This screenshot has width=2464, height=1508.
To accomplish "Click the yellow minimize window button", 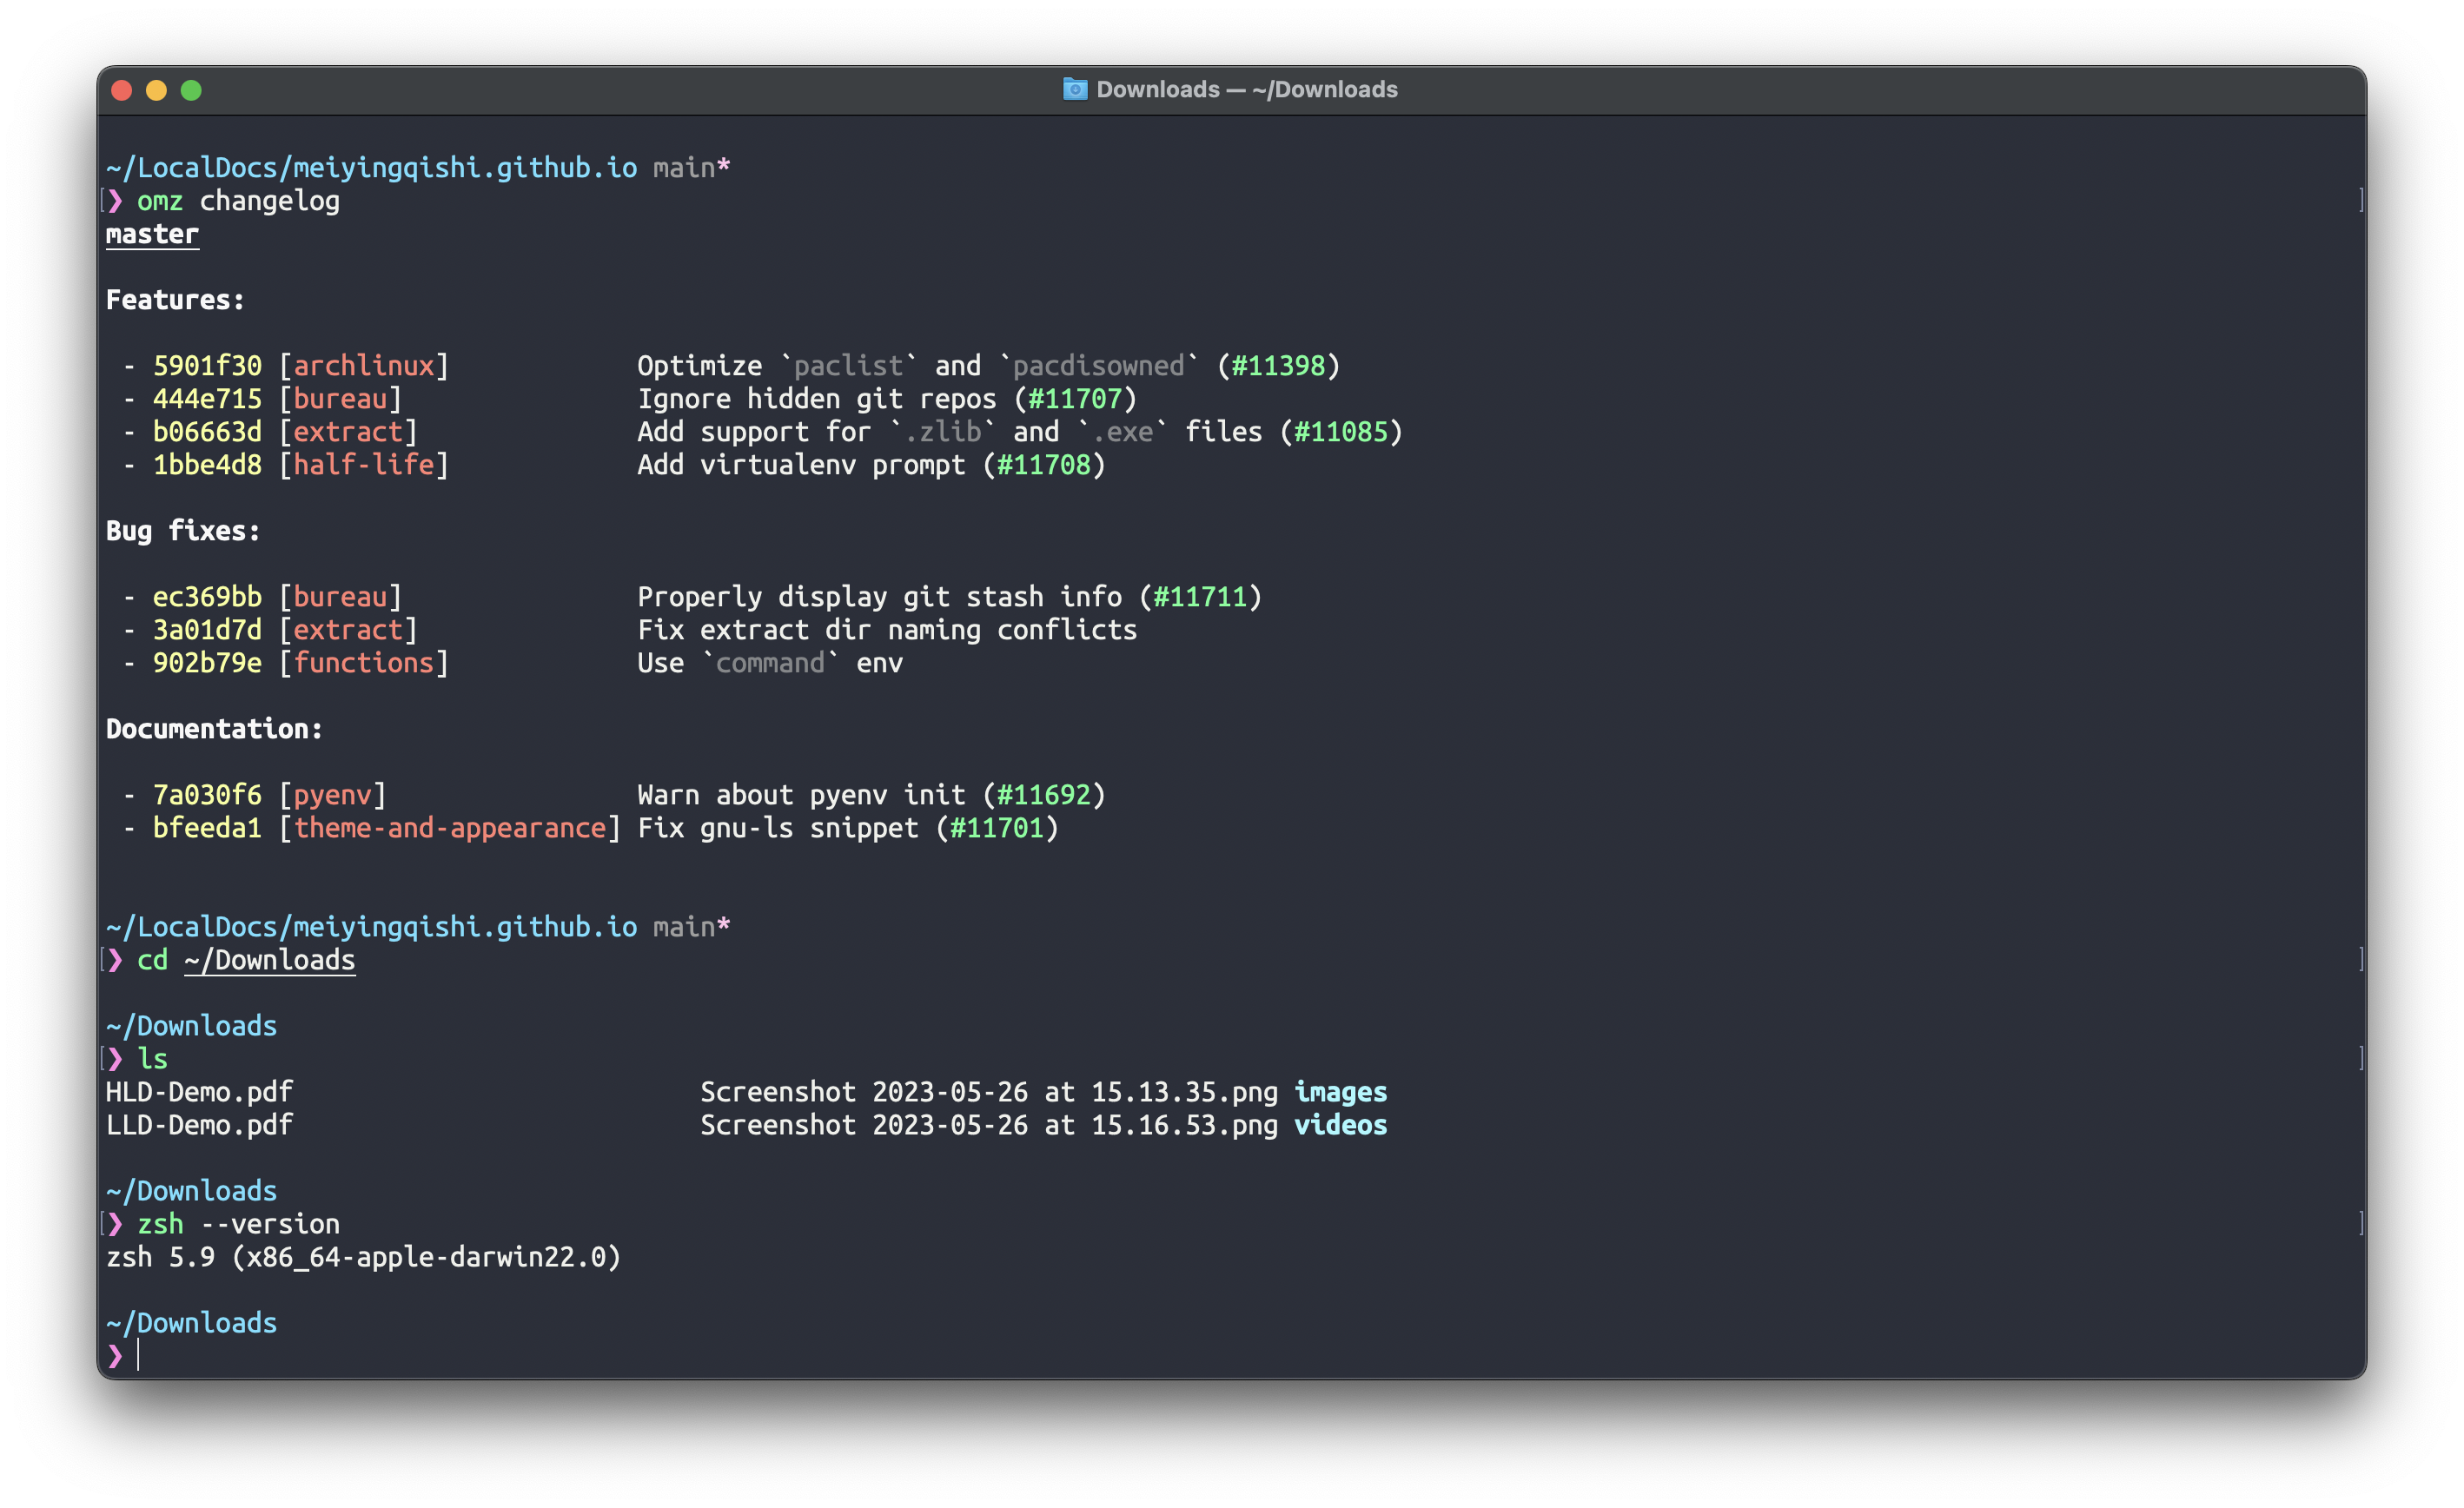I will point(156,91).
